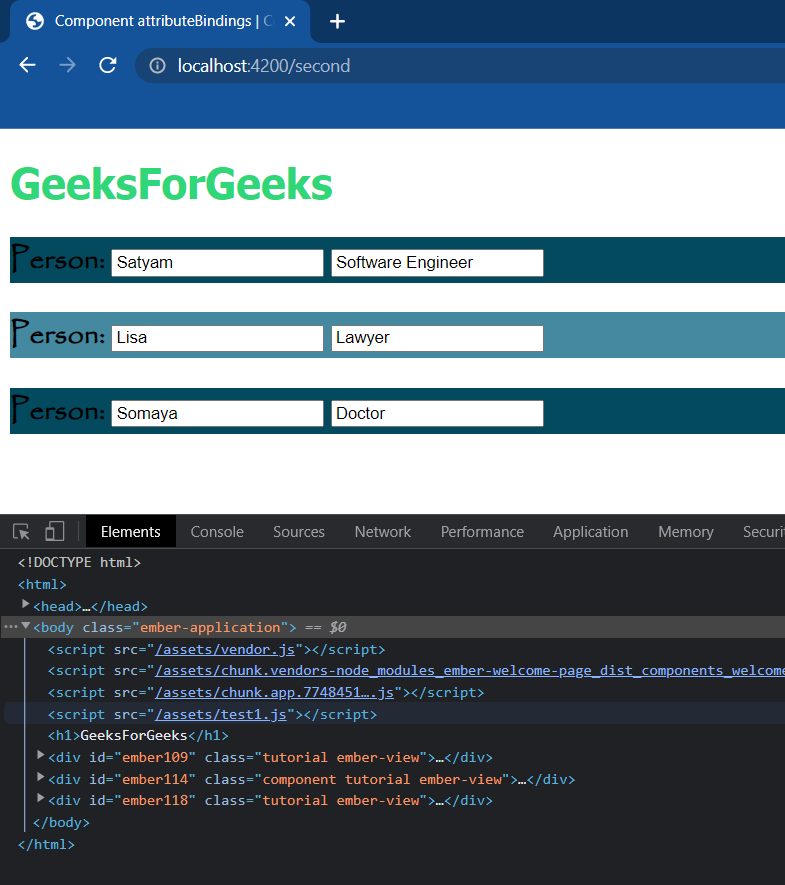Viewport: 785px width, 885px height.
Task: Select the <!DOCTYPE html> line
Action: coord(79,563)
